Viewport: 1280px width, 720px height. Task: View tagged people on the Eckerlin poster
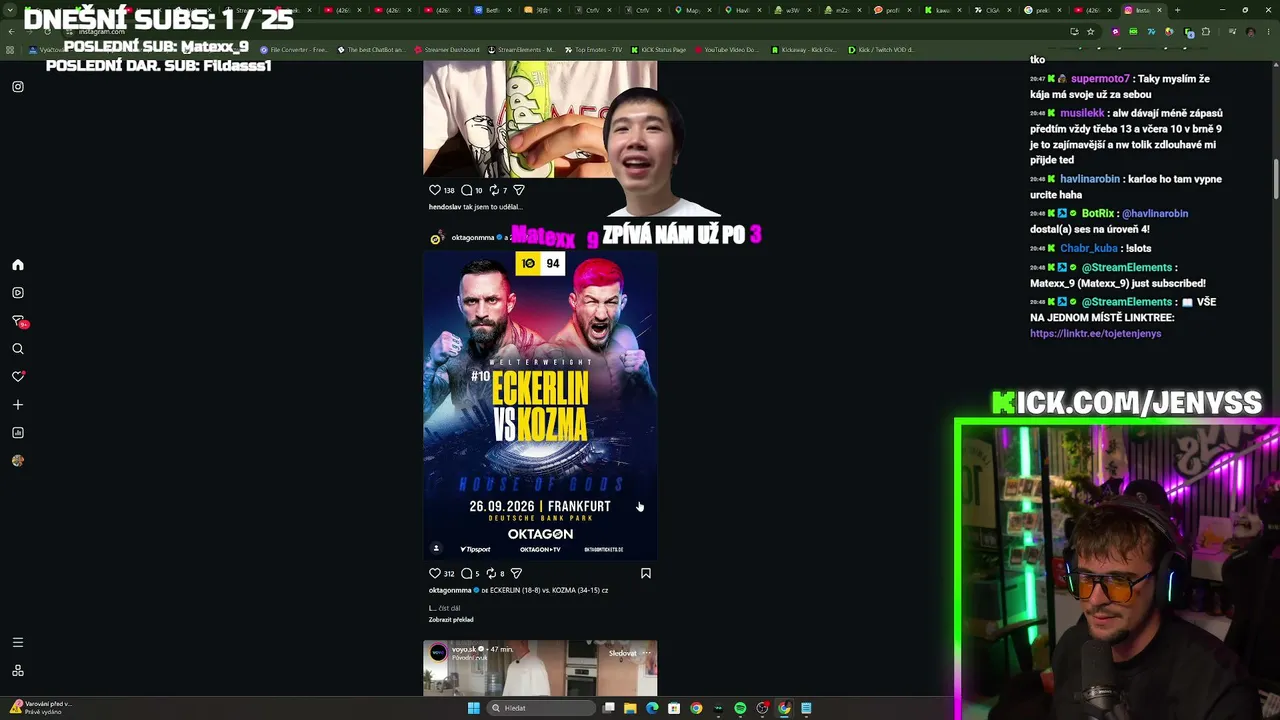tap(436, 548)
